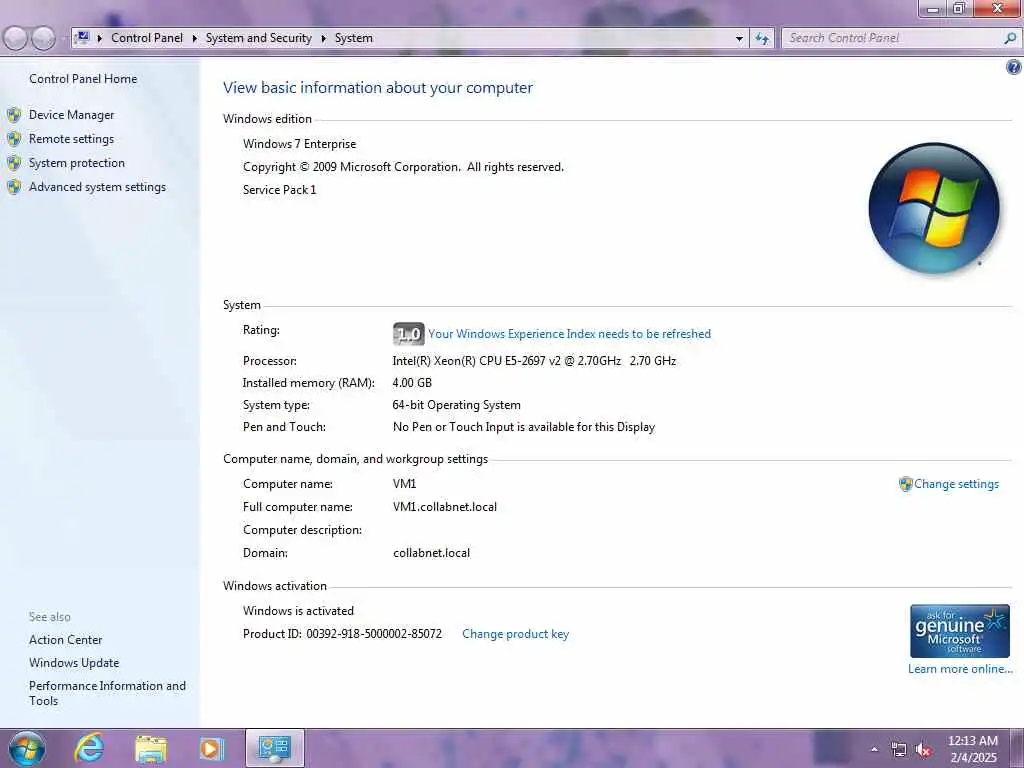Open Learn more online link
The width and height of the screenshot is (1024, 768).
960,669
